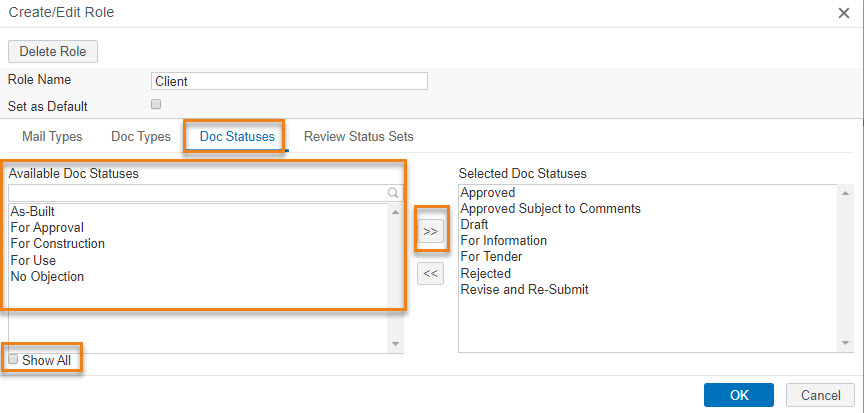Viewport: 864px width, 413px height.
Task: Remove selected statuses with << button
Action: click(430, 273)
